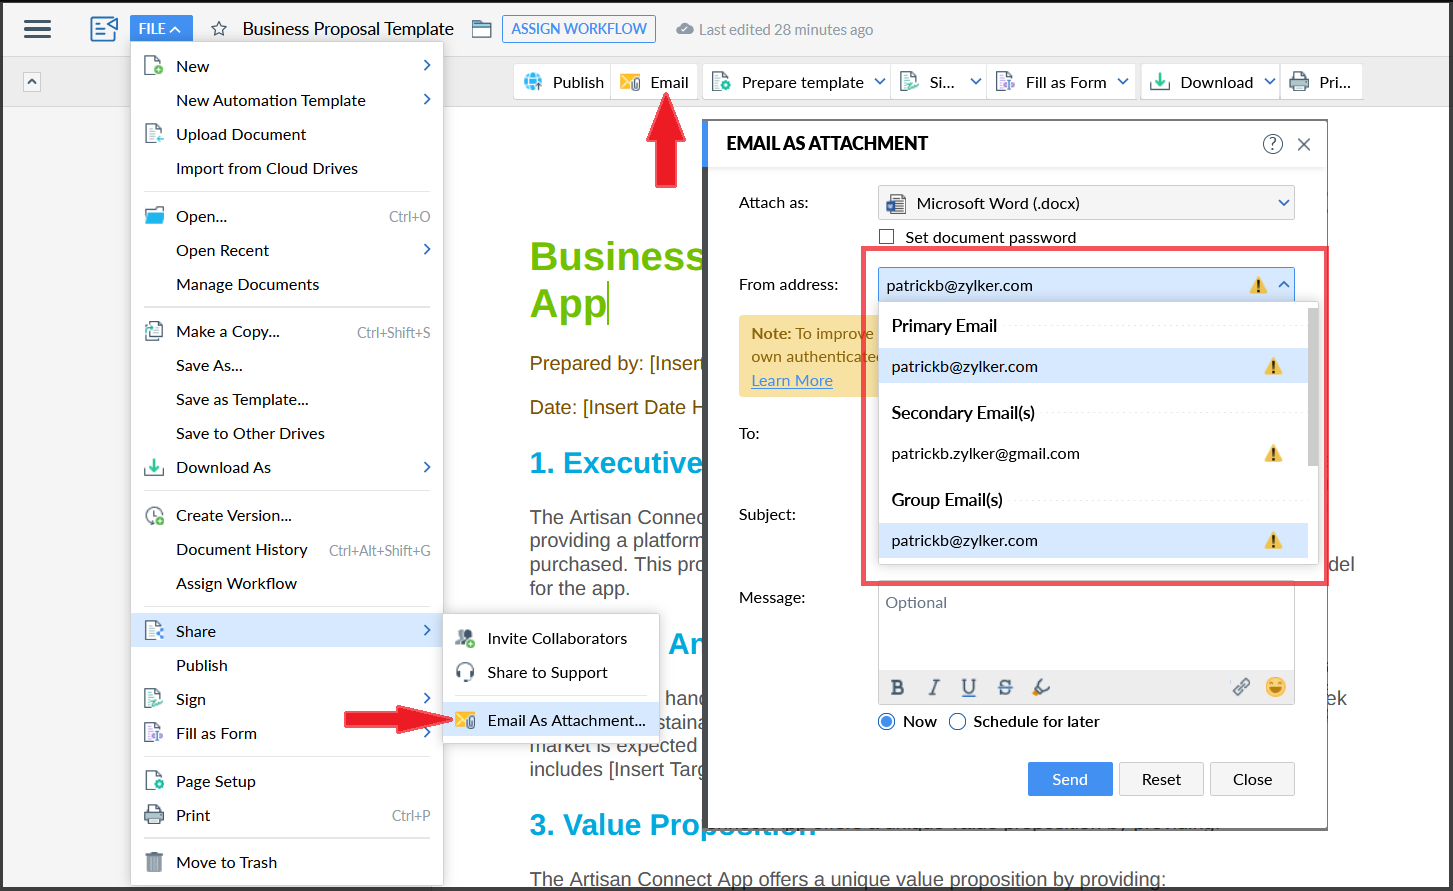Viewport: 1453px width, 891px height.
Task: Open Document History from File menu
Action: [x=287, y=549]
